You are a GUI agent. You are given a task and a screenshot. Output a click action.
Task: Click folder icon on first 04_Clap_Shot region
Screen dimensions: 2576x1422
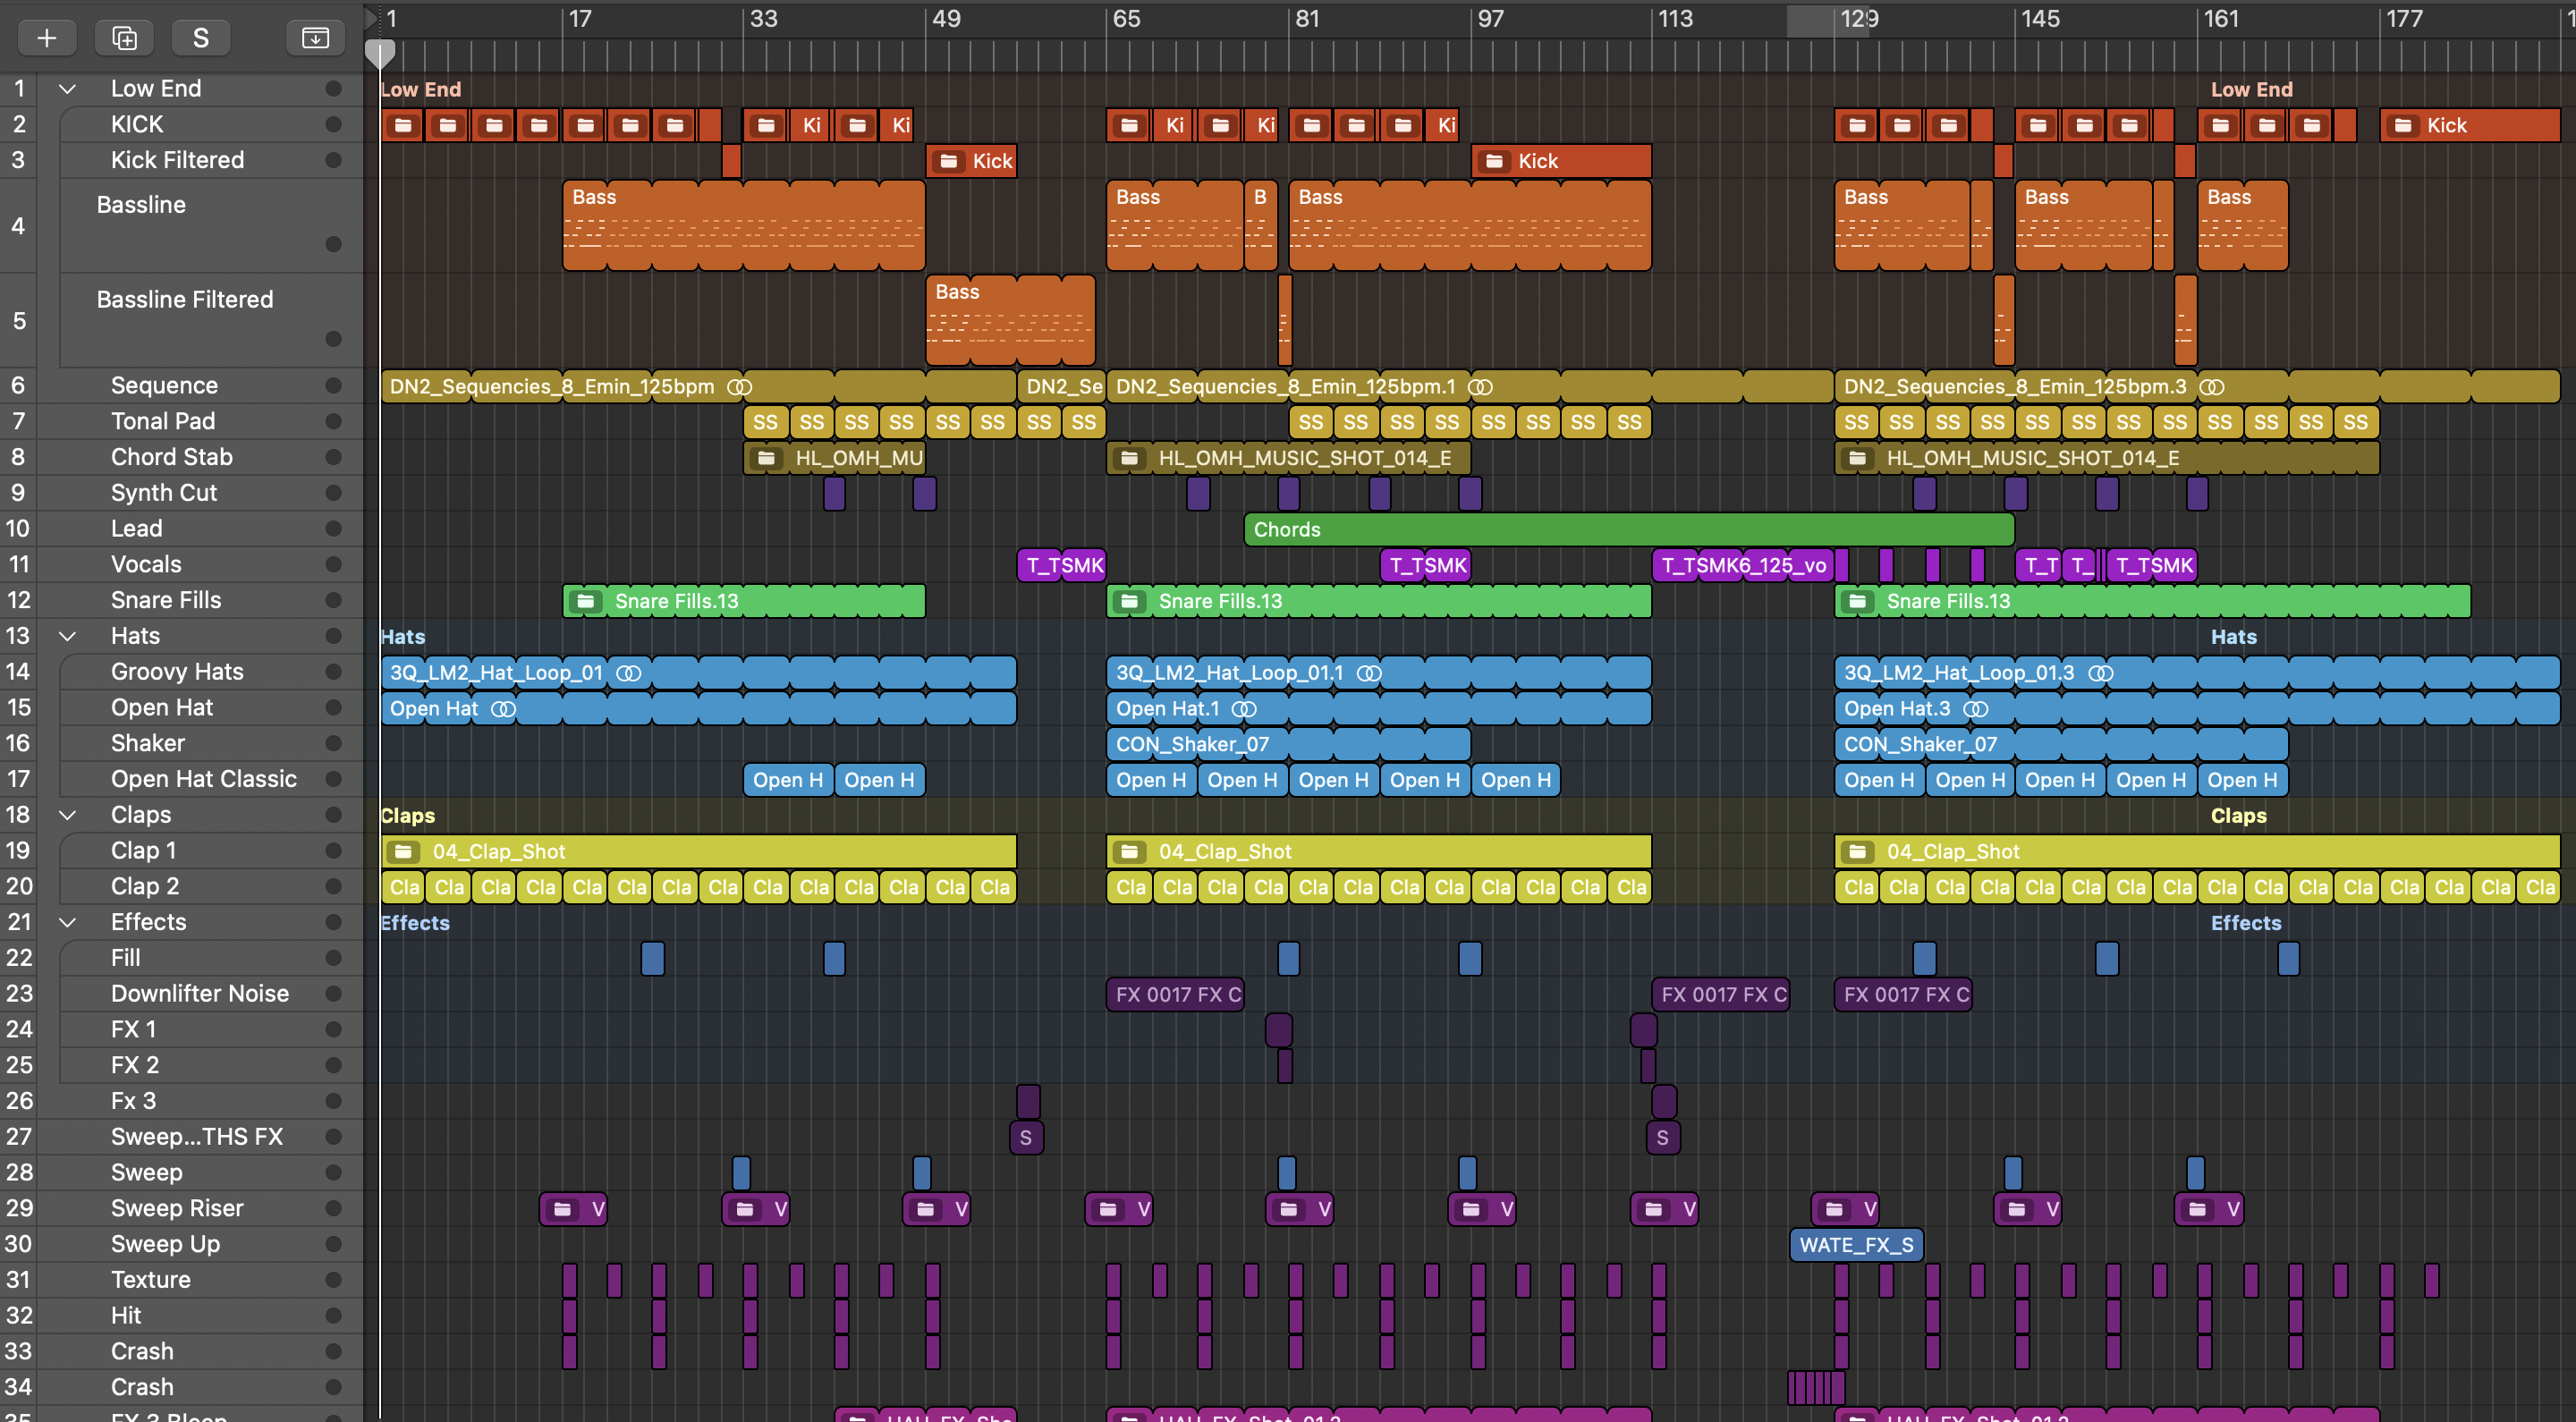click(404, 851)
